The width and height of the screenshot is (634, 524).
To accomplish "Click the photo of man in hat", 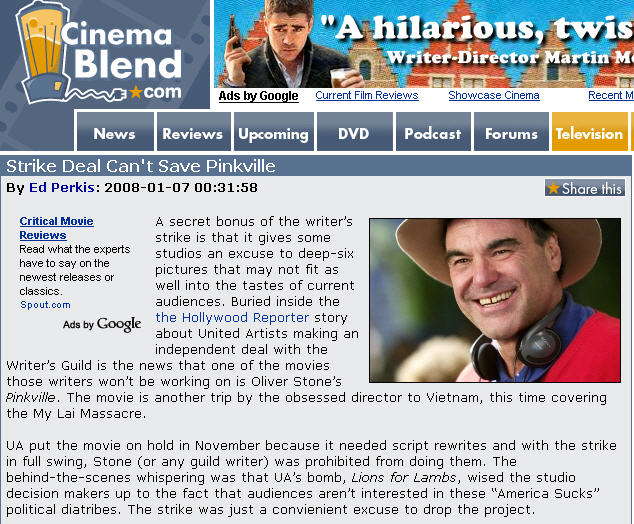I will pos(494,300).
